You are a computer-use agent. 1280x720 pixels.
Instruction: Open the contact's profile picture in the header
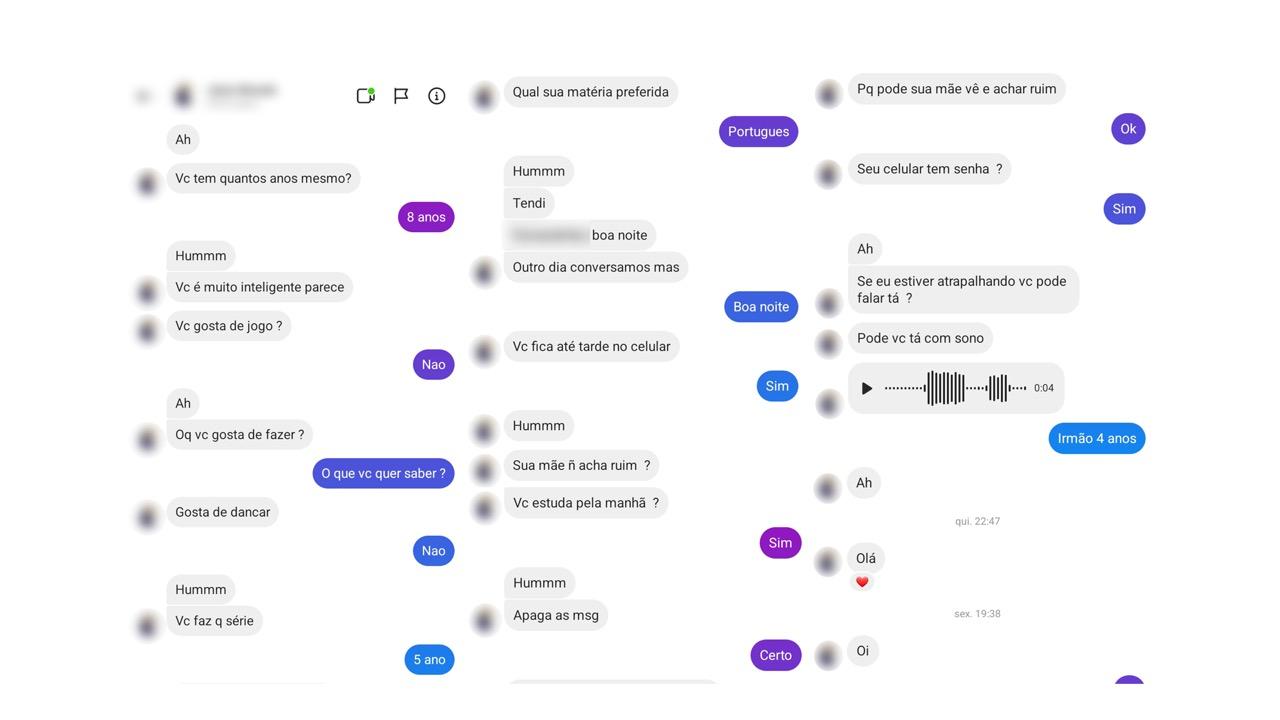click(183, 96)
